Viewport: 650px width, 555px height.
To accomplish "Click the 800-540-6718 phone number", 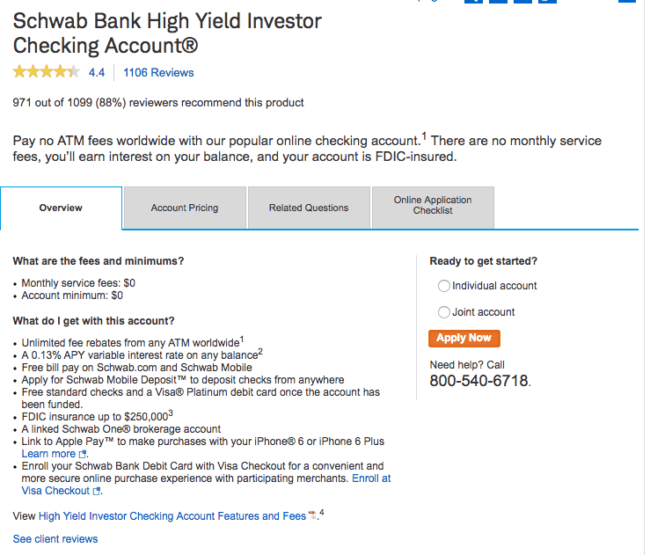I will tap(479, 381).
